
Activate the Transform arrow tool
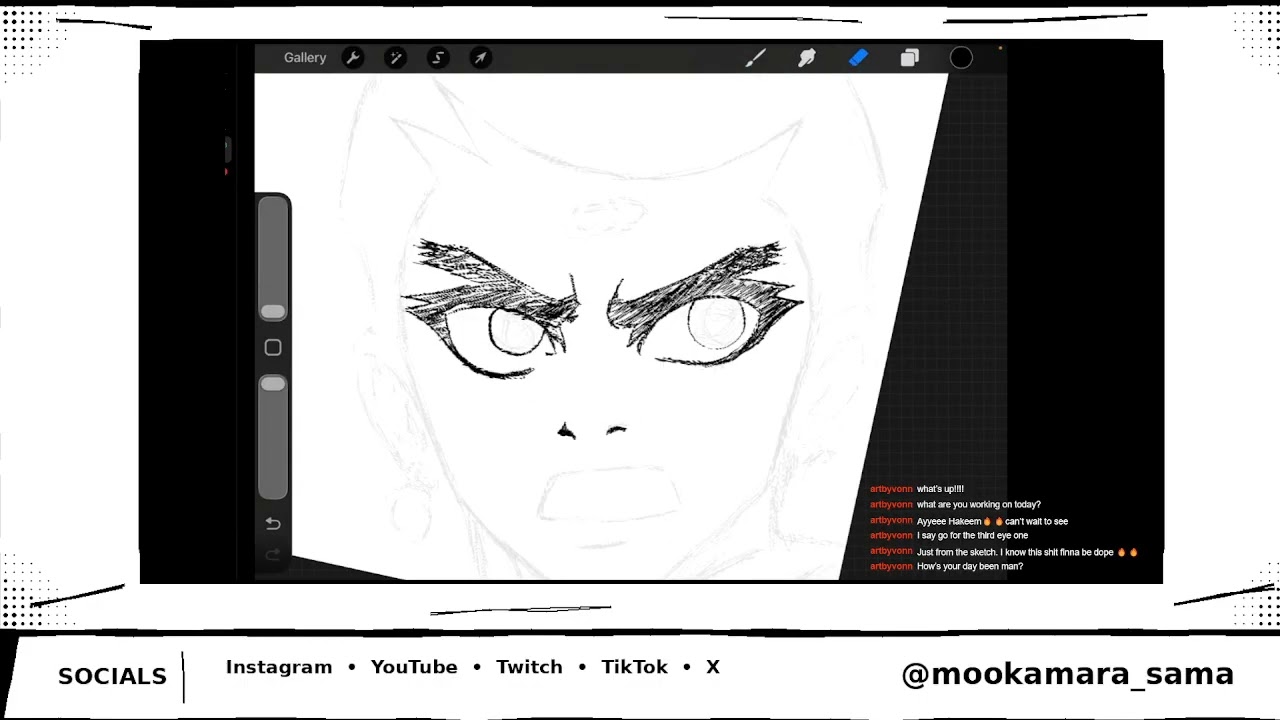click(481, 58)
